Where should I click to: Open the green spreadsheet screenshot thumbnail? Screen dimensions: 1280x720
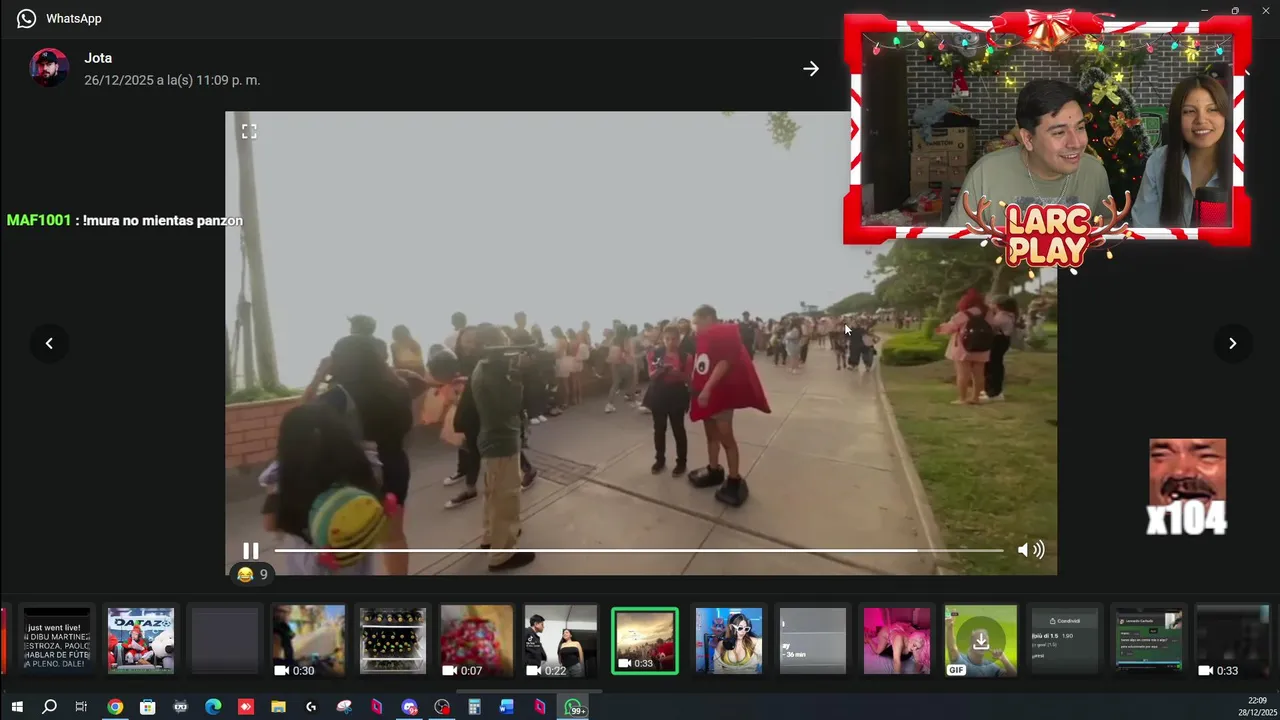[x=1149, y=641]
